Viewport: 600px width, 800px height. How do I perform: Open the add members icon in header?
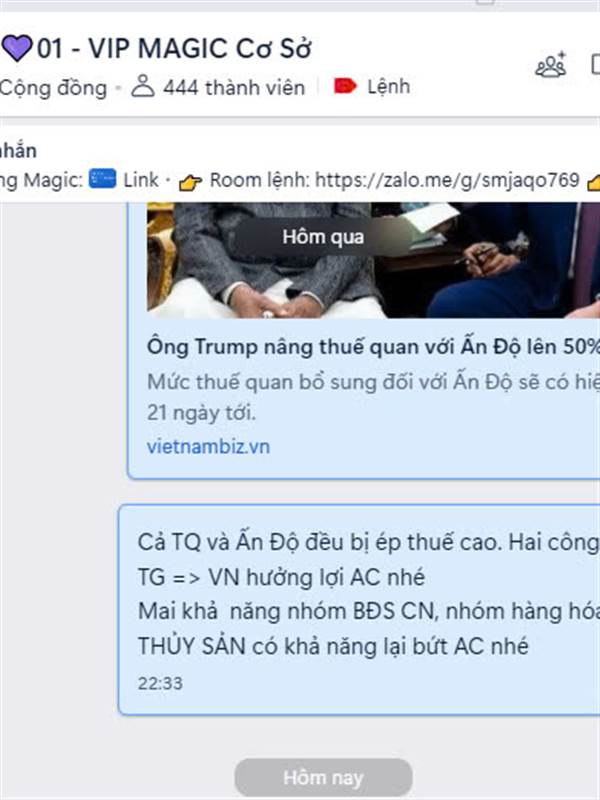[x=551, y=64]
